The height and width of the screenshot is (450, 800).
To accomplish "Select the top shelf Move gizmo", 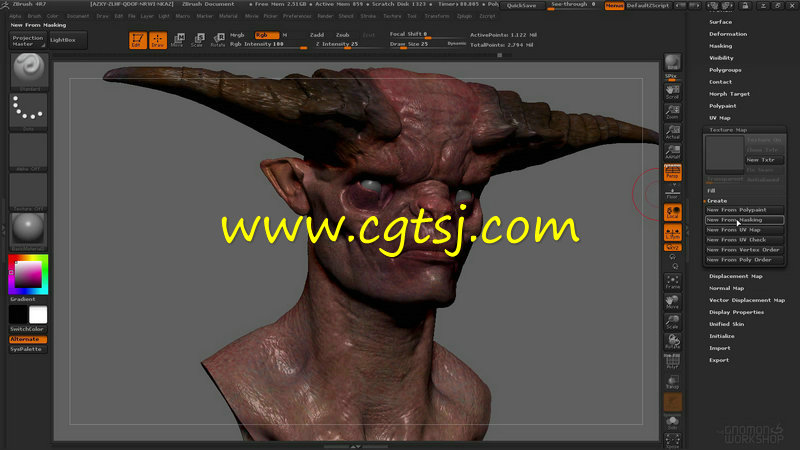I will click(x=178, y=40).
